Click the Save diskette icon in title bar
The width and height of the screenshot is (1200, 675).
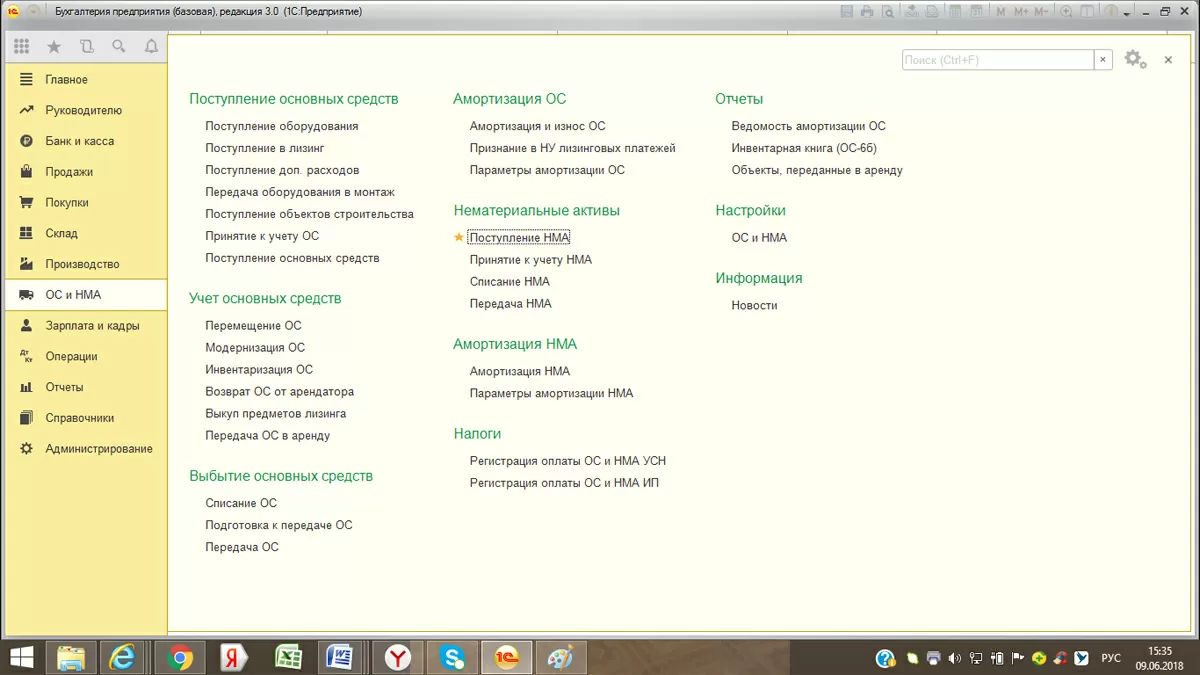(846, 12)
